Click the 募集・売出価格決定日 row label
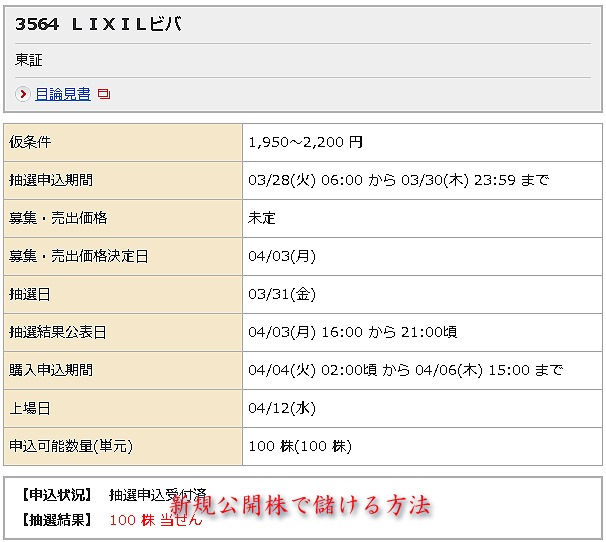606x542 pixels. click(79, 256)
